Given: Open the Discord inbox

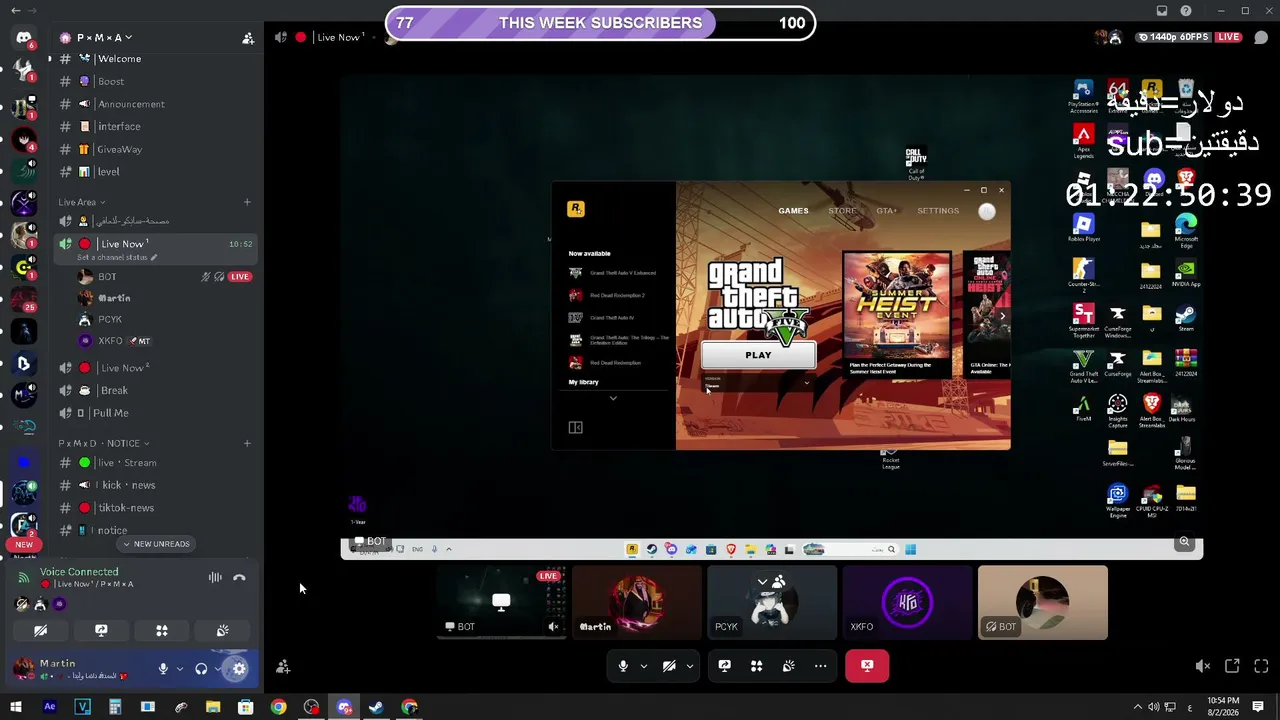Looking at the screenshot, I should (x=1162, y=11).
